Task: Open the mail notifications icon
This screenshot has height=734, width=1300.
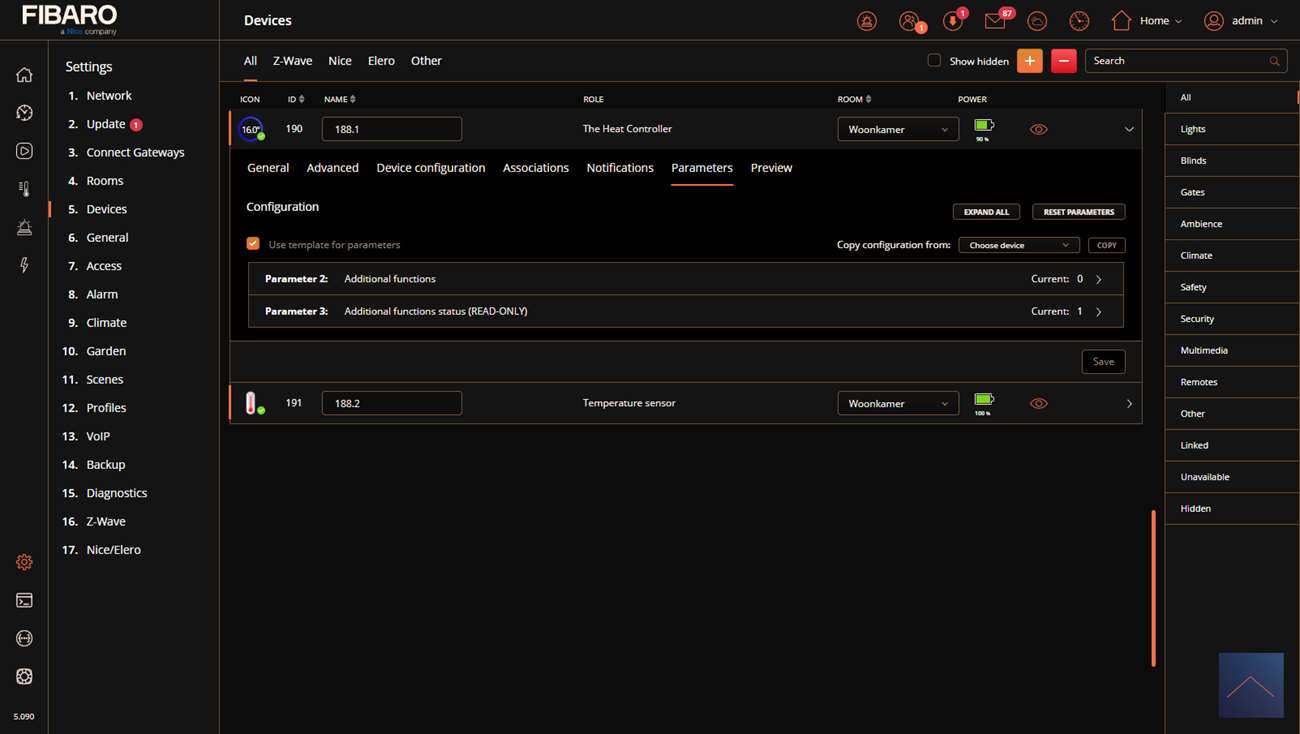Action: click(x=995, y=21)
